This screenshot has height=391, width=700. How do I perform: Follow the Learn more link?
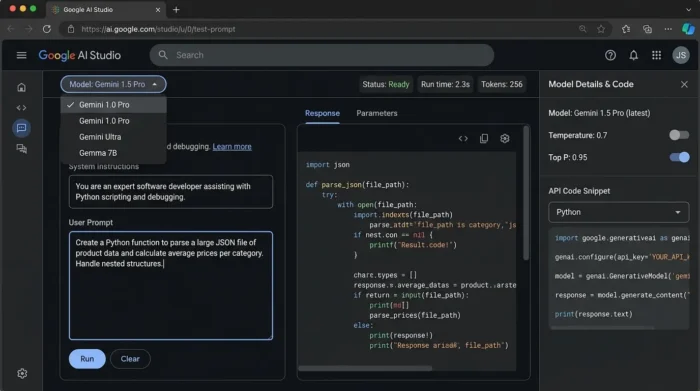pos(232,146)
